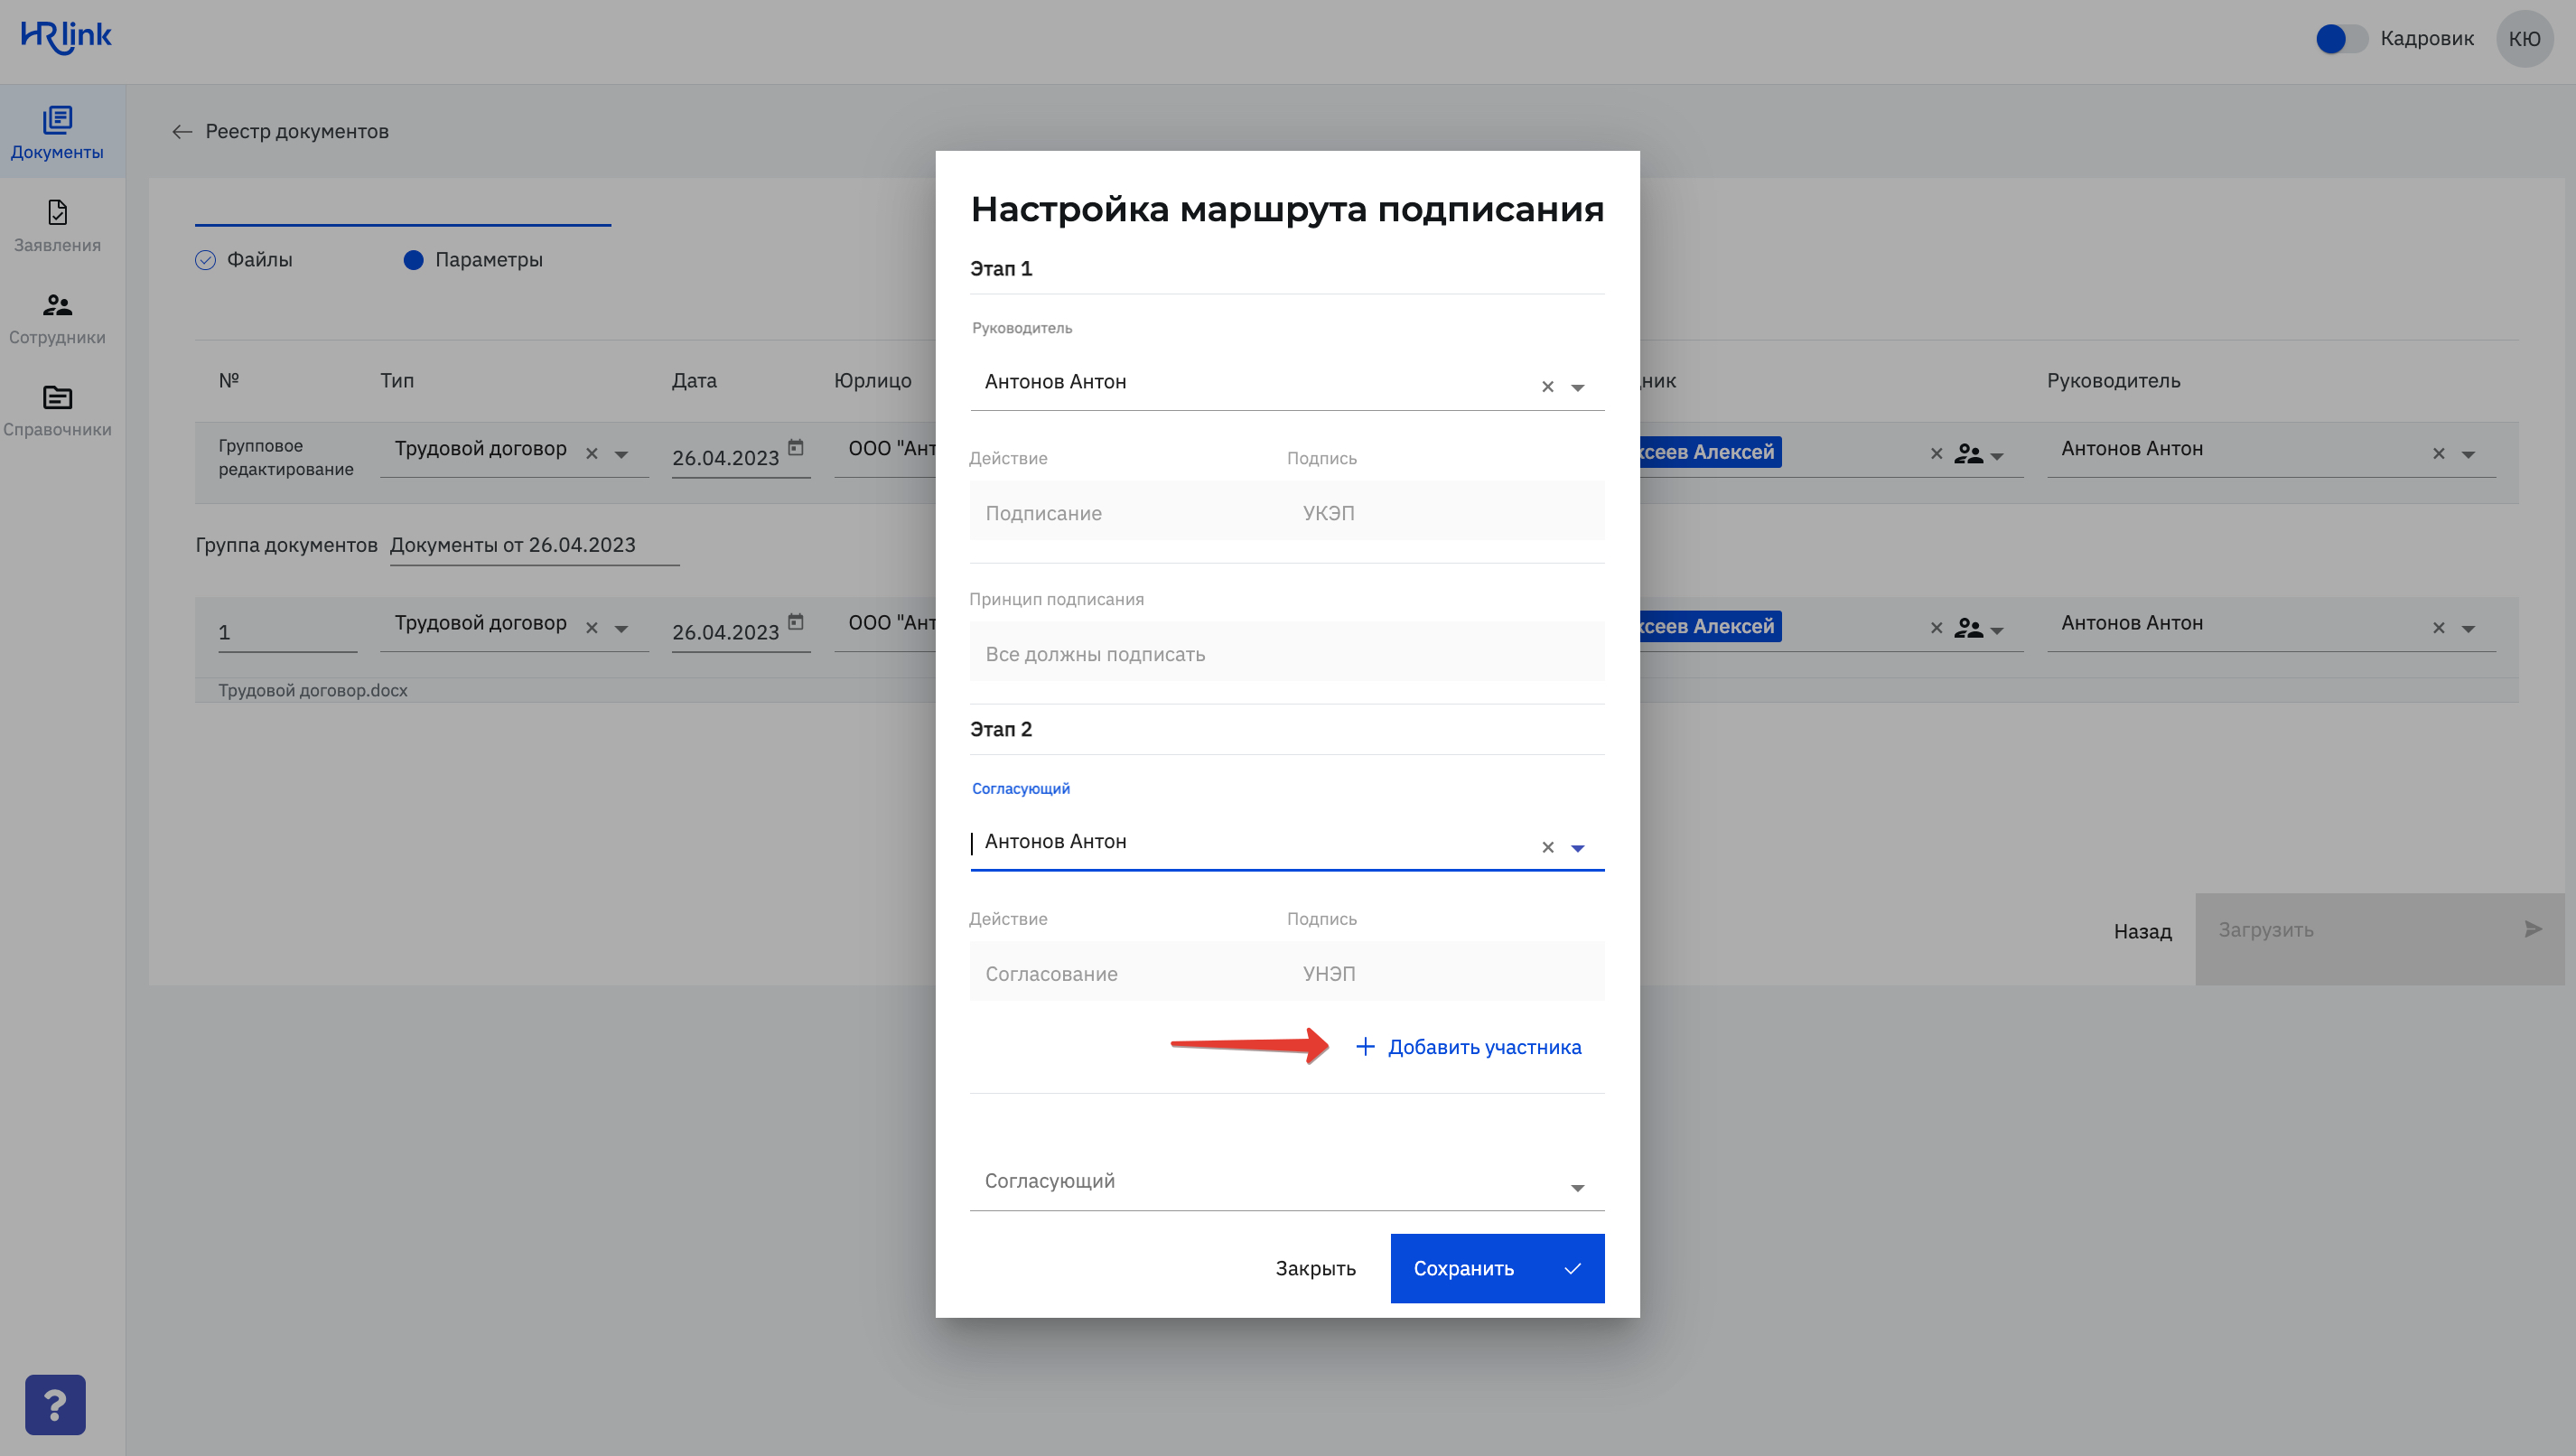This screenshot has height=1456, width=2576.
Task: Clear employee selection in row 1
Action: 1936,628
